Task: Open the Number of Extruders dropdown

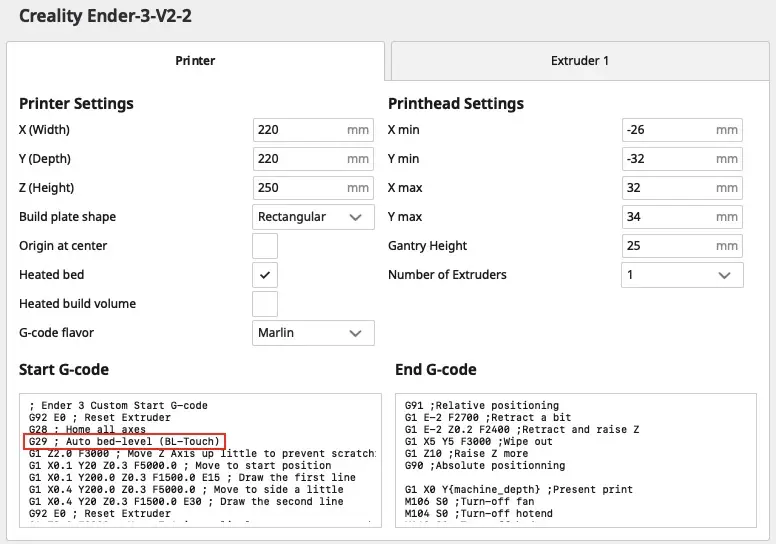Action: point(681,275)
